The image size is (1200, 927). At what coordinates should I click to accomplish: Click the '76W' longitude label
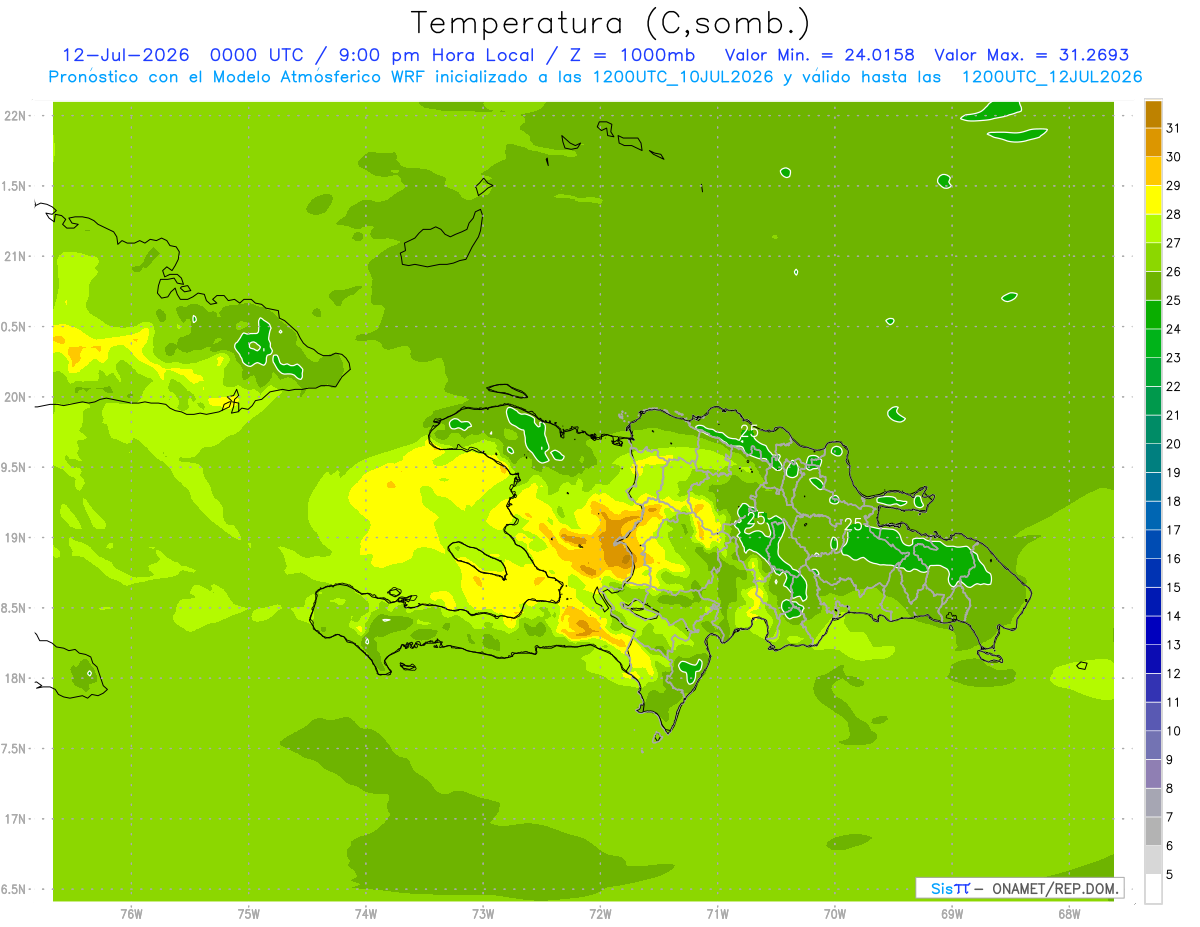(131, 914)
